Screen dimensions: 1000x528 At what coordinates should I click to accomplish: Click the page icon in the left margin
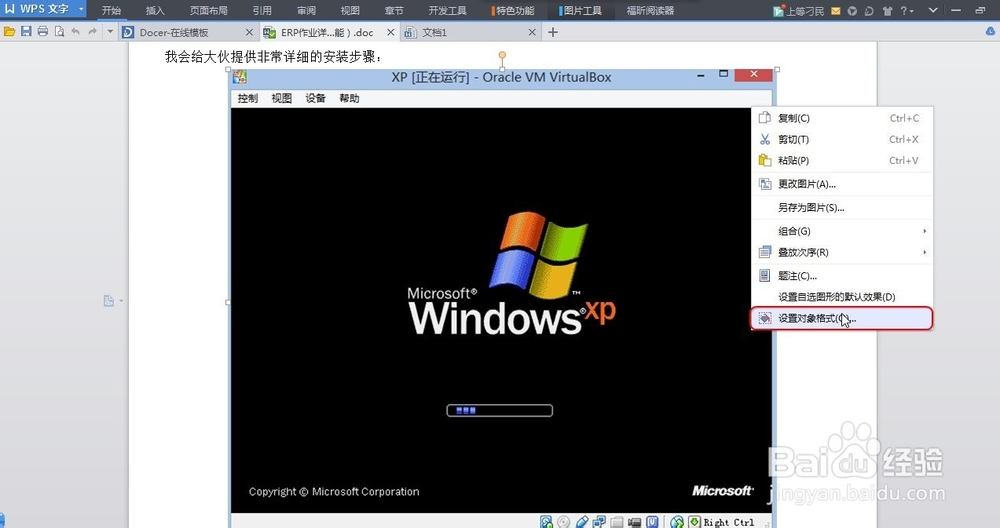(110, 301)
